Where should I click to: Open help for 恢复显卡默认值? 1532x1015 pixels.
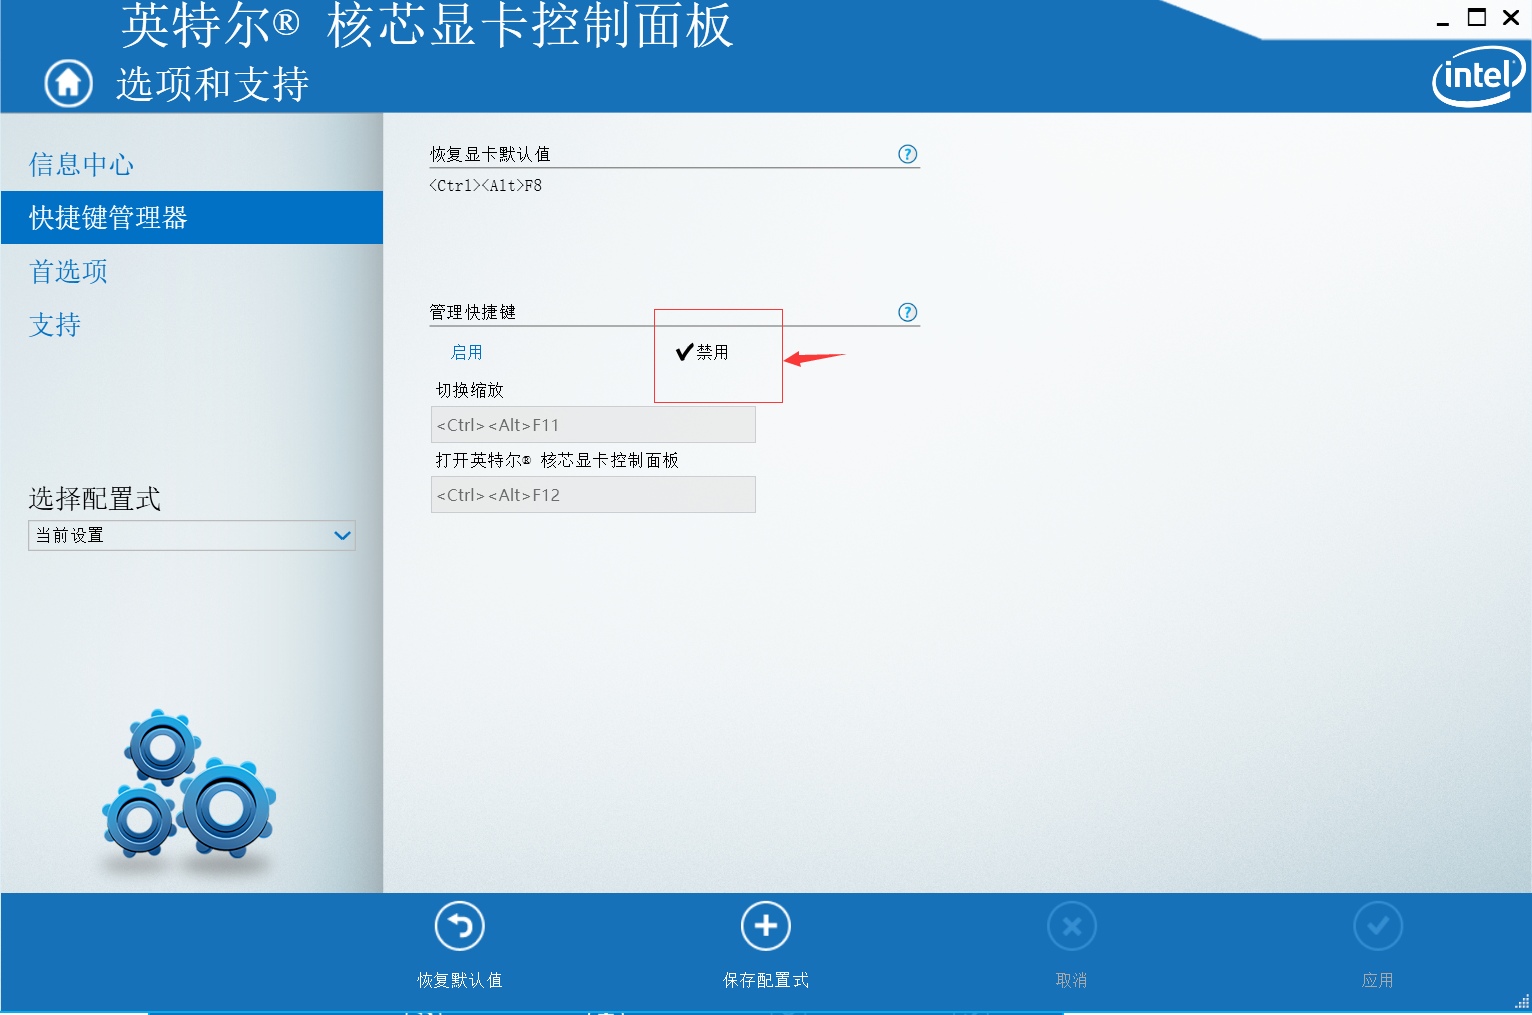[907, 154]
